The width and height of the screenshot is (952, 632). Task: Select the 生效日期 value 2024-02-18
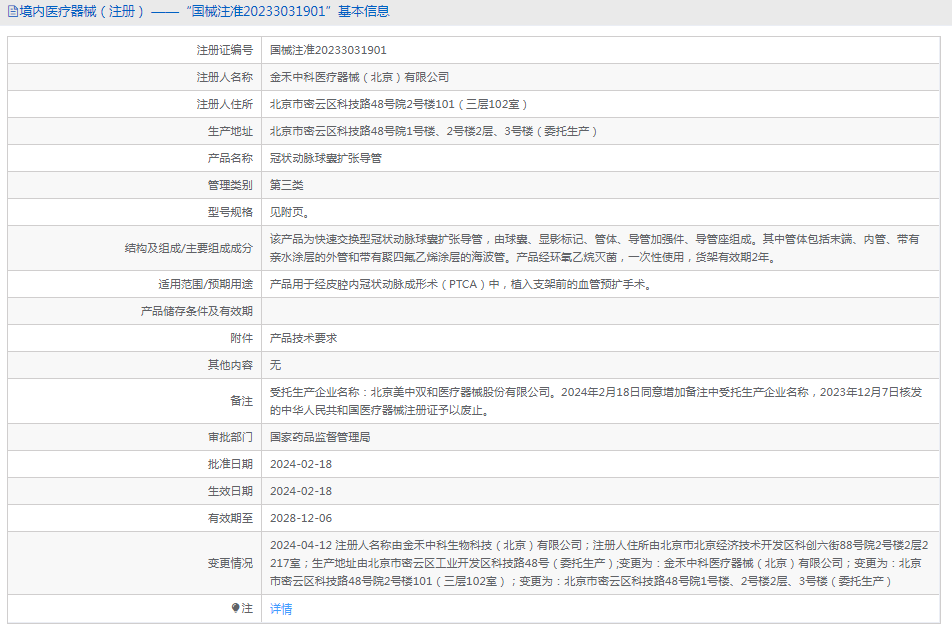(x=301, y=491)
